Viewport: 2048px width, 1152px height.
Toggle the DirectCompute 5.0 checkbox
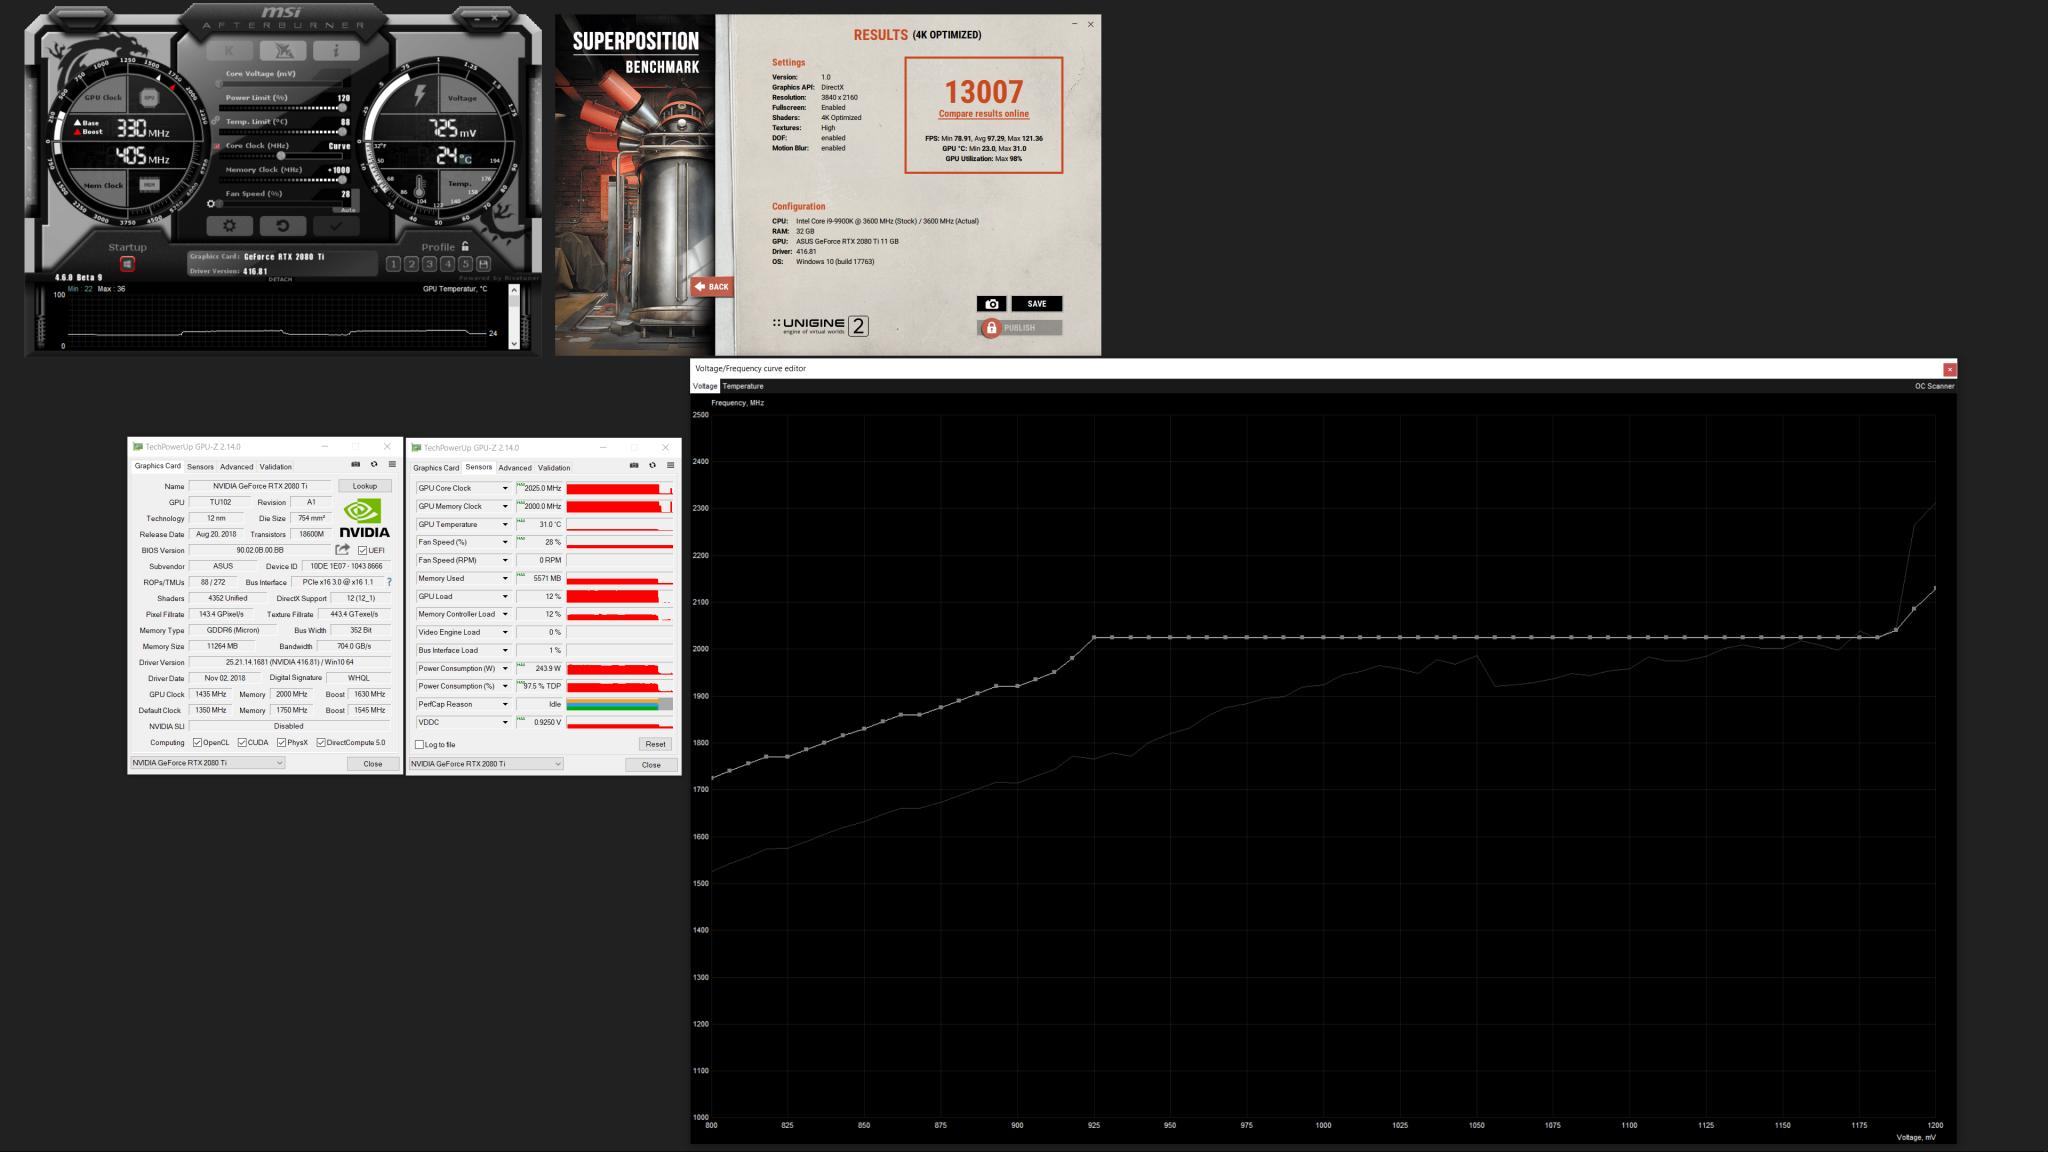321,743
